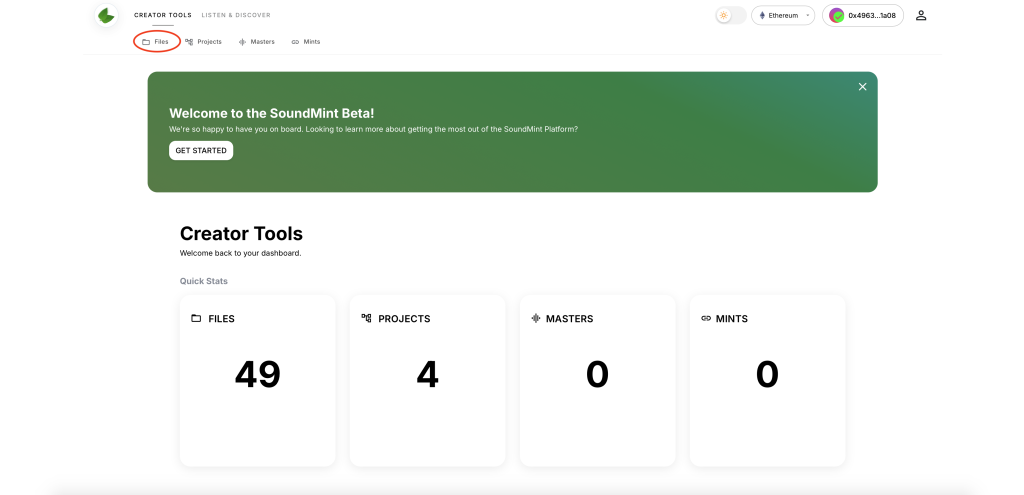Viewport: 1024px width, 495px height.
Task: Dismiss the welcome banner with X
Action: pyautogui.click(x=863, y=87)
